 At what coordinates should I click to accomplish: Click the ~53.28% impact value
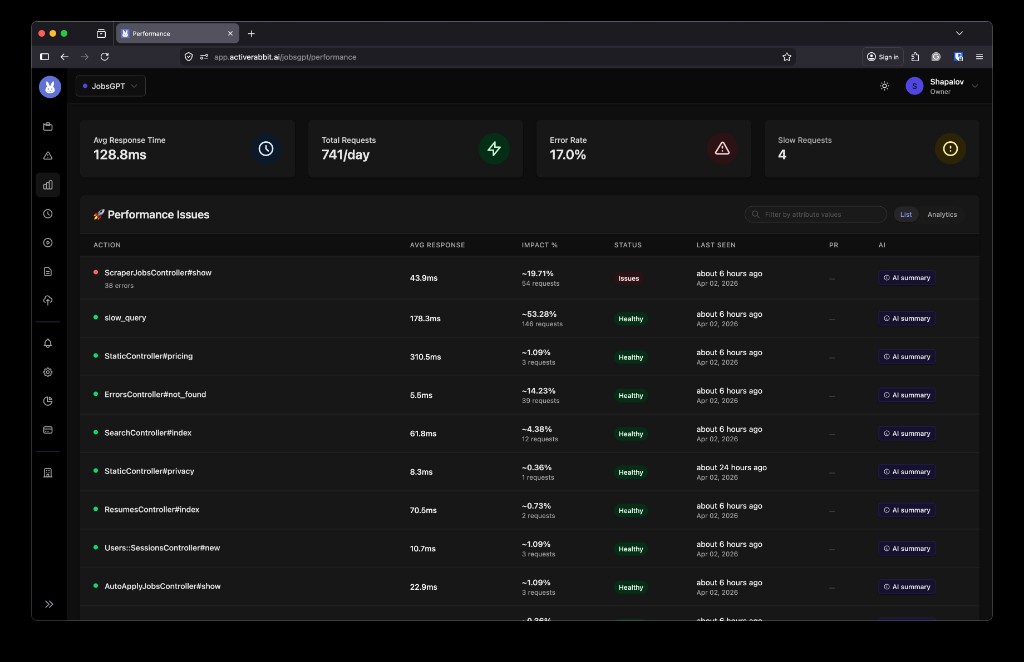539,314
